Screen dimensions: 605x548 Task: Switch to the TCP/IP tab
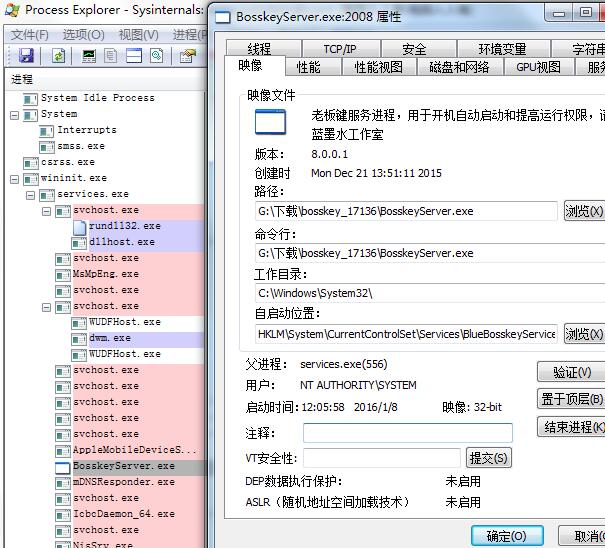339,49
